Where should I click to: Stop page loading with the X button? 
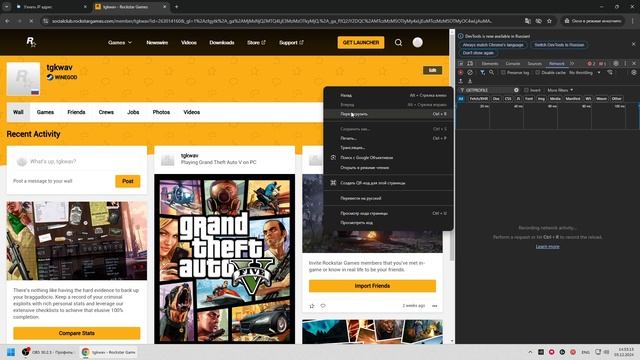click(x=31, y=21)
